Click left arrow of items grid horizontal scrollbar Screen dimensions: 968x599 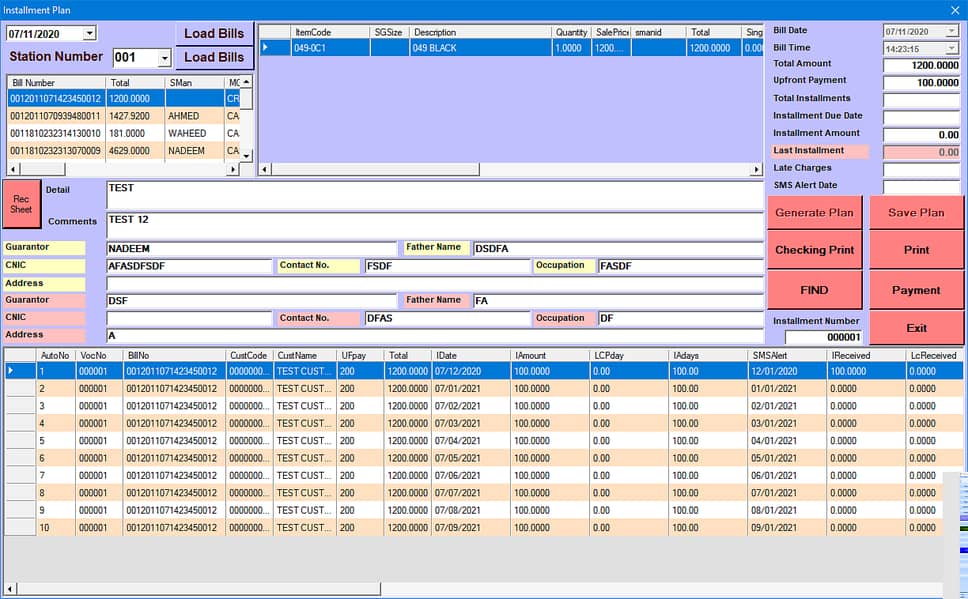(265, 169)
